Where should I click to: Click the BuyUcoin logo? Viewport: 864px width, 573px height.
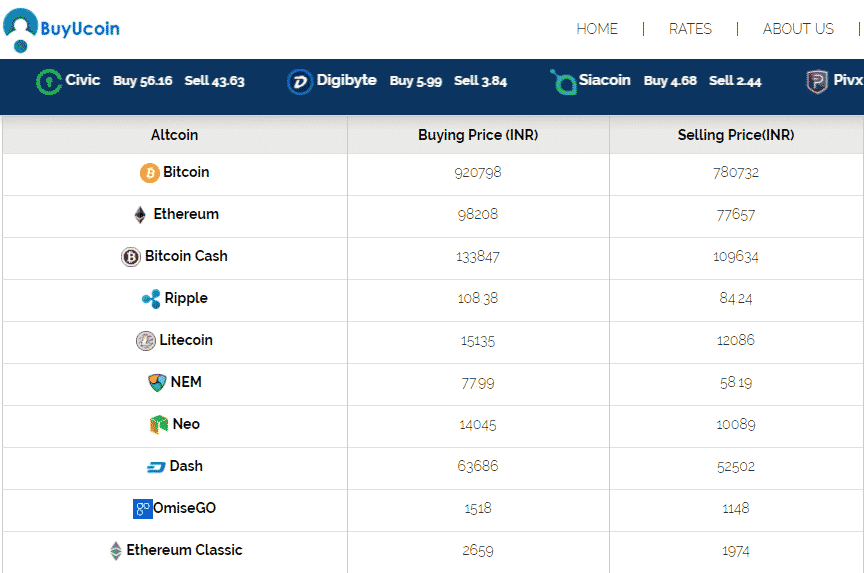pos(61,29)
